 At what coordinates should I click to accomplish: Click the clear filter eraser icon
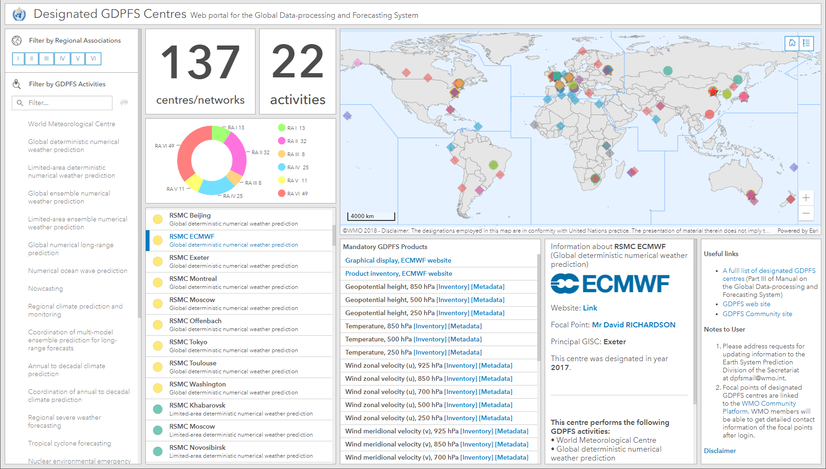[124, 103]
